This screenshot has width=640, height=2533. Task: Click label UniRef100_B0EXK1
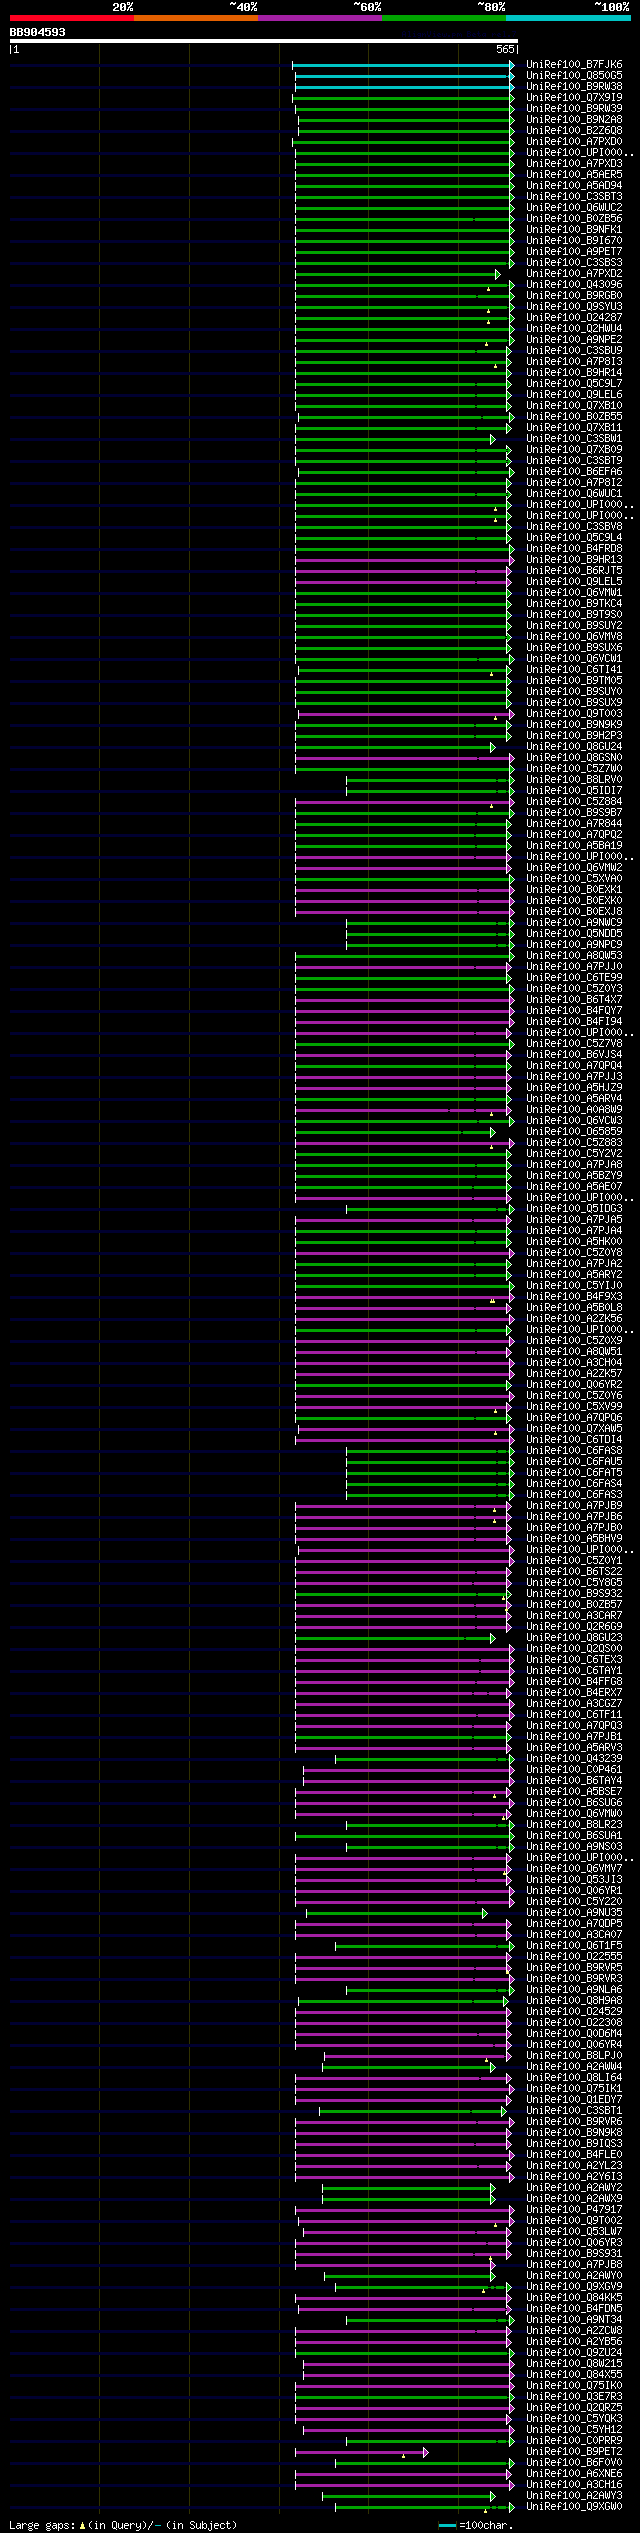coord(574,890)
